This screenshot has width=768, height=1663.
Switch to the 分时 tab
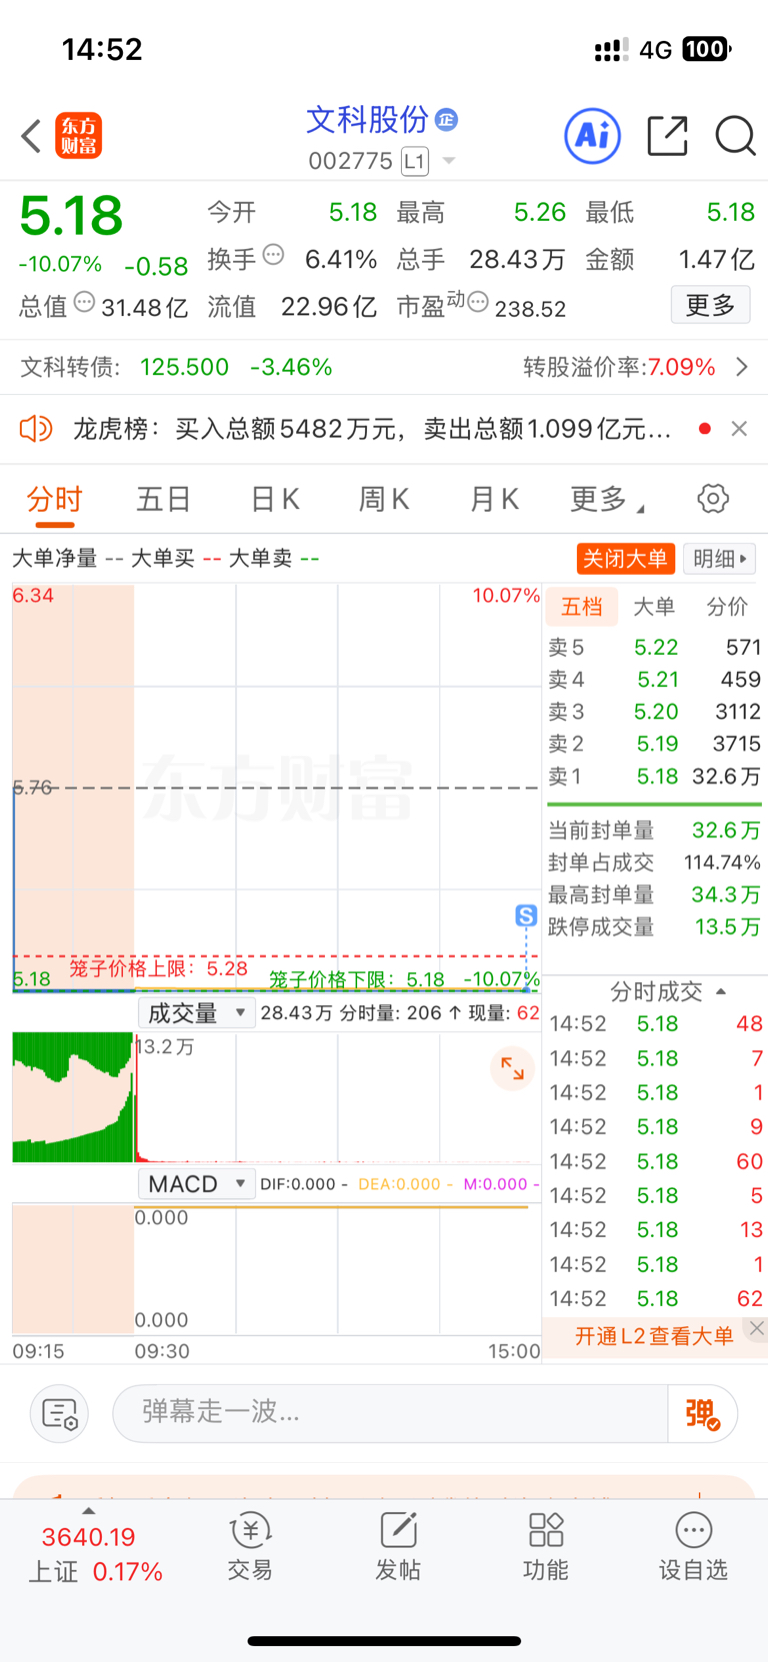[x=54, y=498]
